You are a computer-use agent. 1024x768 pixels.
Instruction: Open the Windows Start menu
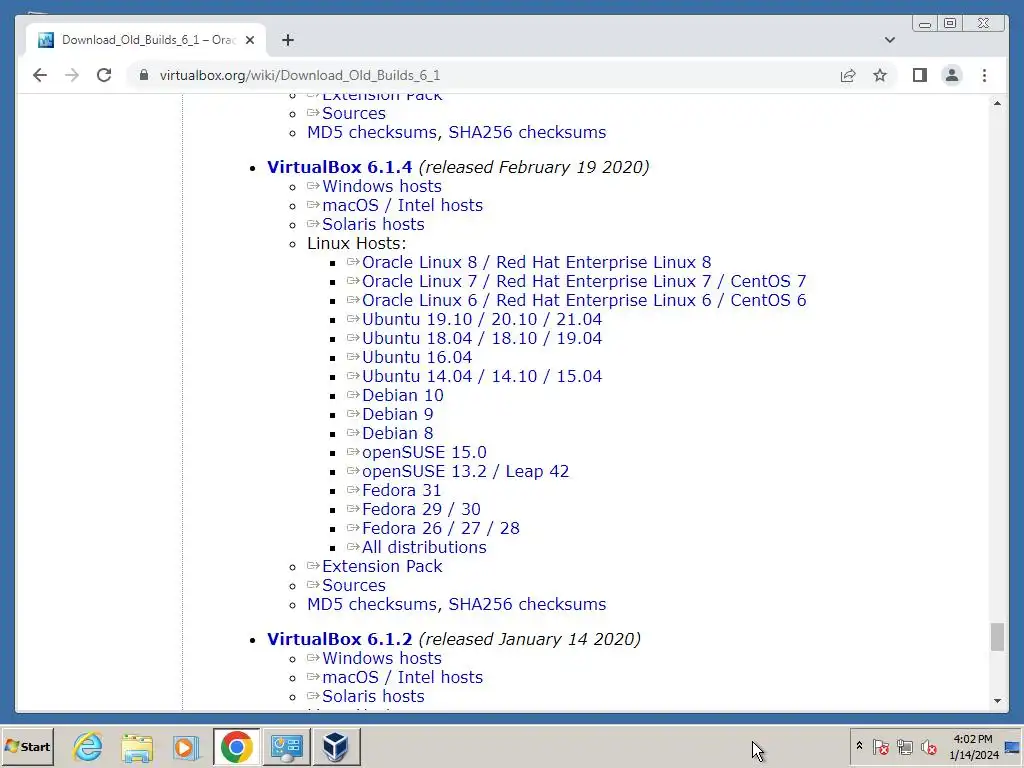click(x=27, y=746)
